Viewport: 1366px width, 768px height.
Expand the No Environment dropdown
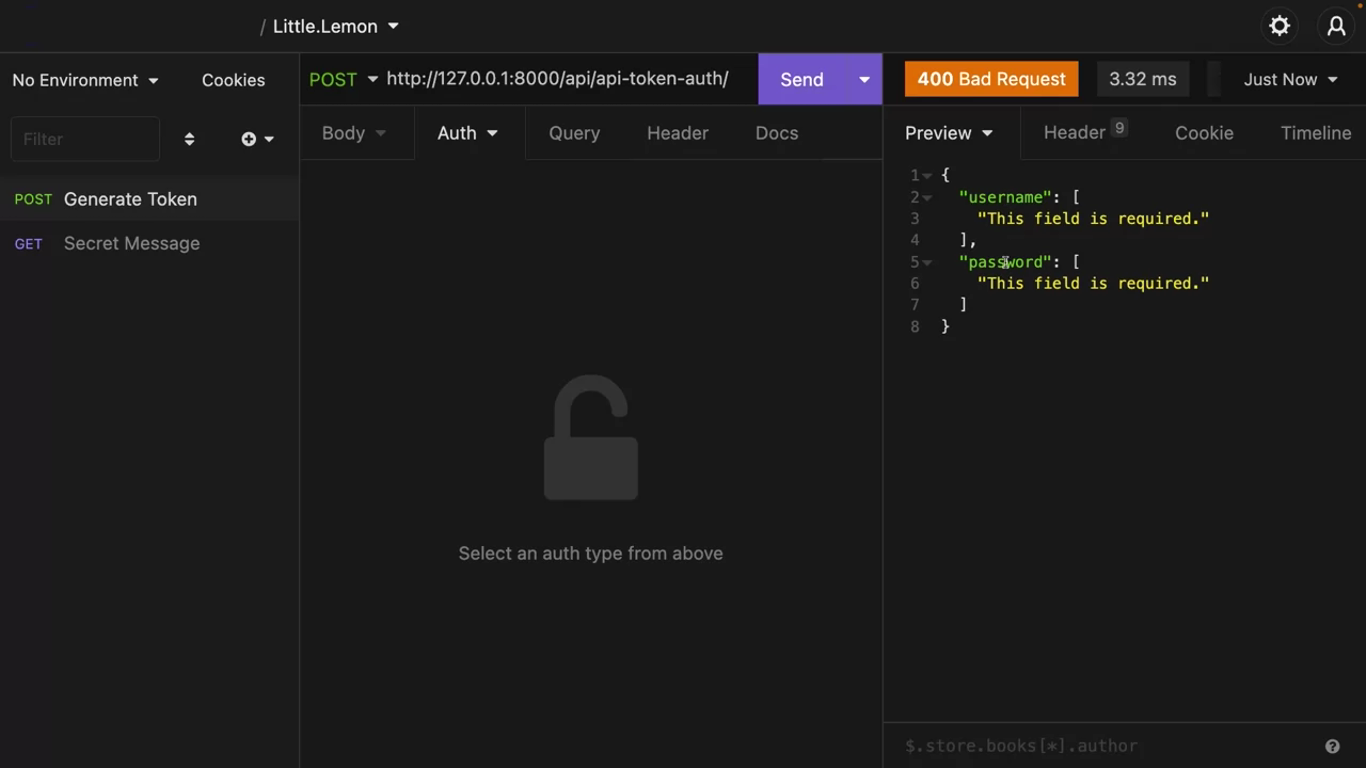pyautogui.click(x=85, y=80)
